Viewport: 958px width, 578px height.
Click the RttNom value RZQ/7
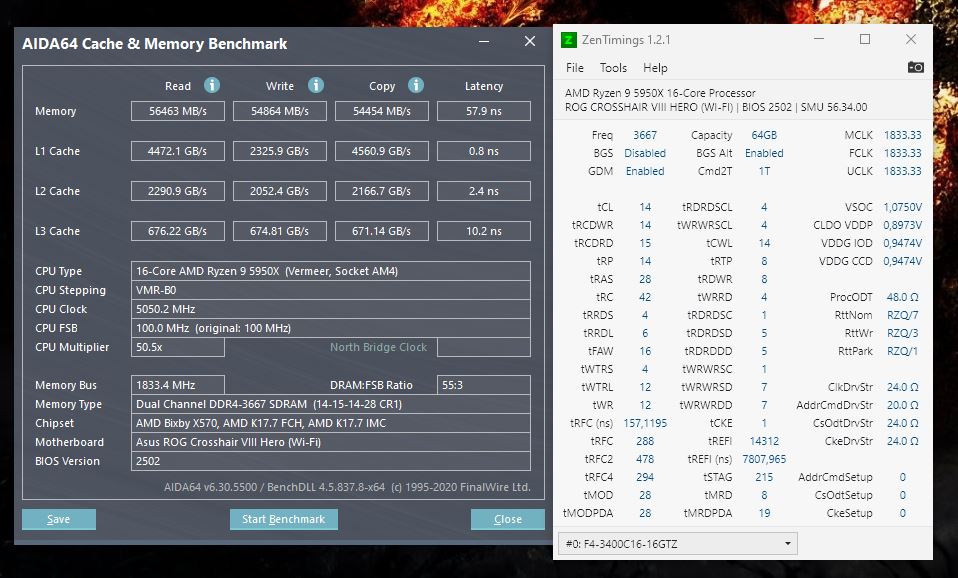pos(902,315)
